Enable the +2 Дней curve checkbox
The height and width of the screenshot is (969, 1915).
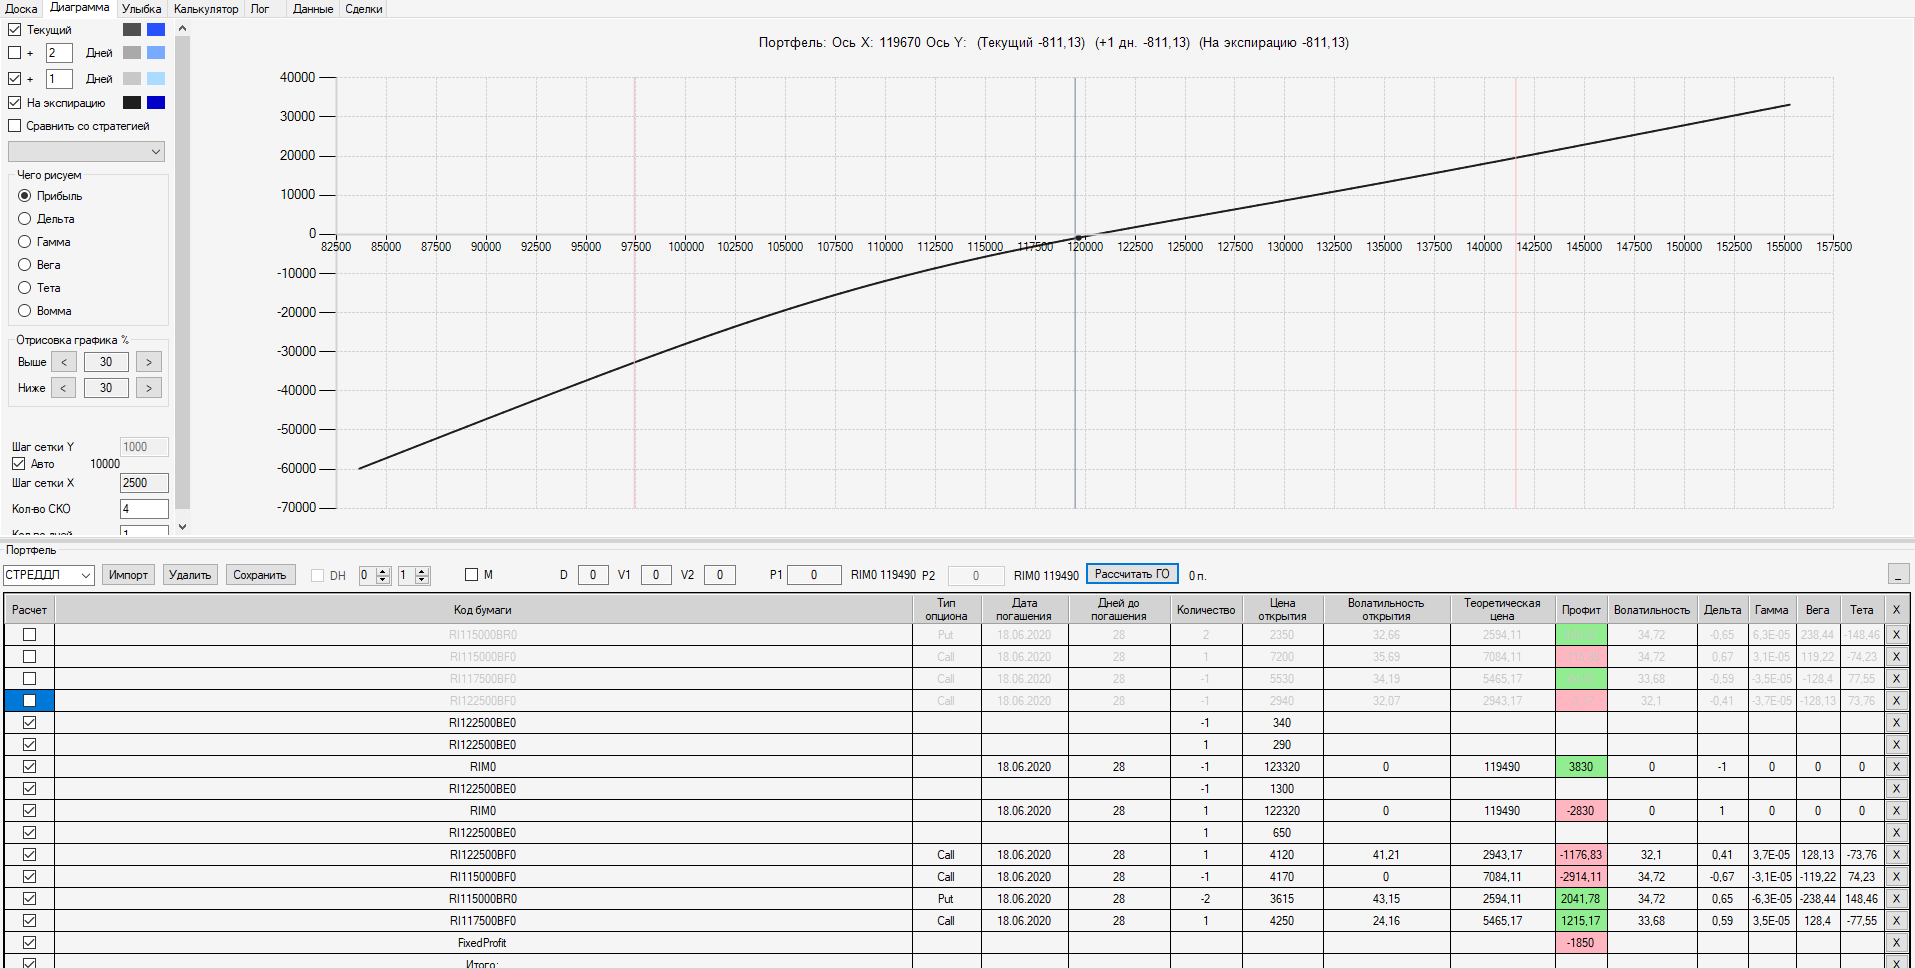click(15, 53)
